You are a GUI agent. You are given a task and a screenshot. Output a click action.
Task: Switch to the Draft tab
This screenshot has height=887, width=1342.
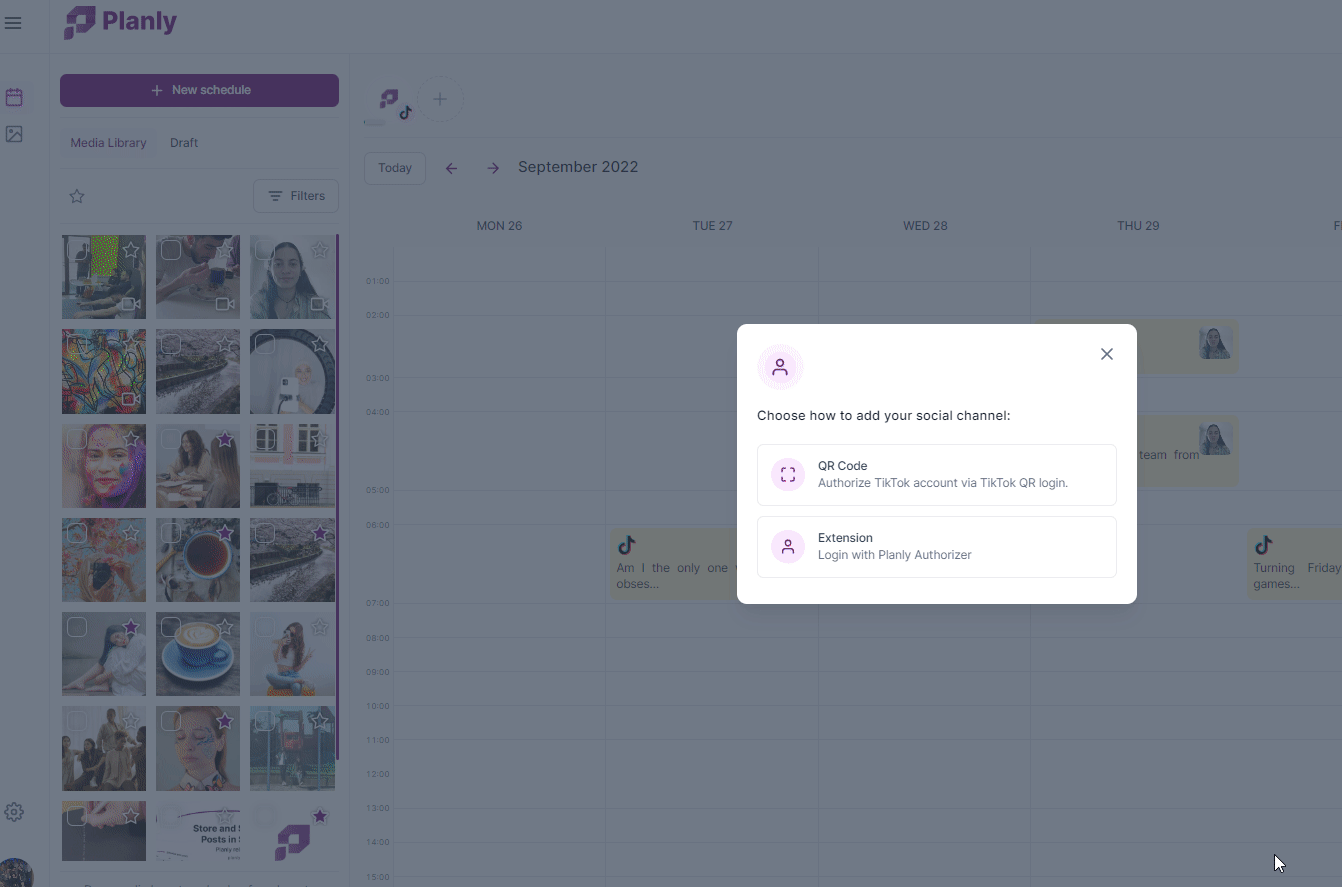point(184,143)
